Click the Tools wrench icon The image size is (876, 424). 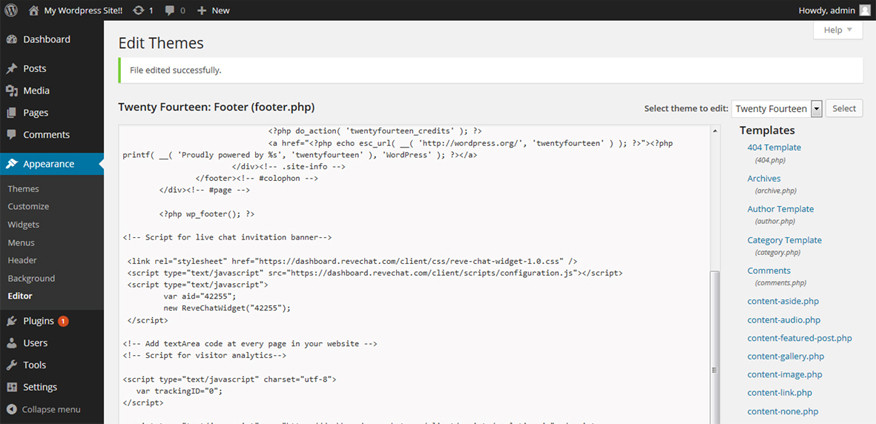(12, 365)
